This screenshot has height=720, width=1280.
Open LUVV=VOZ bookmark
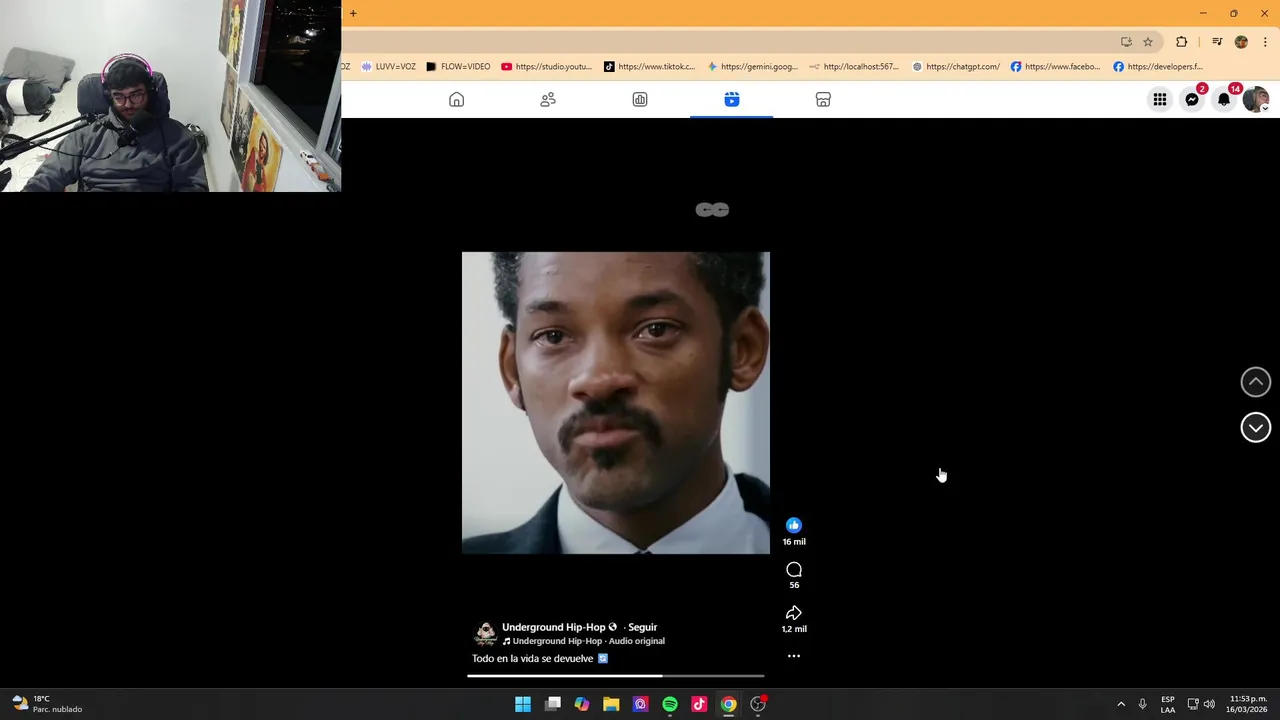point(389,66)
